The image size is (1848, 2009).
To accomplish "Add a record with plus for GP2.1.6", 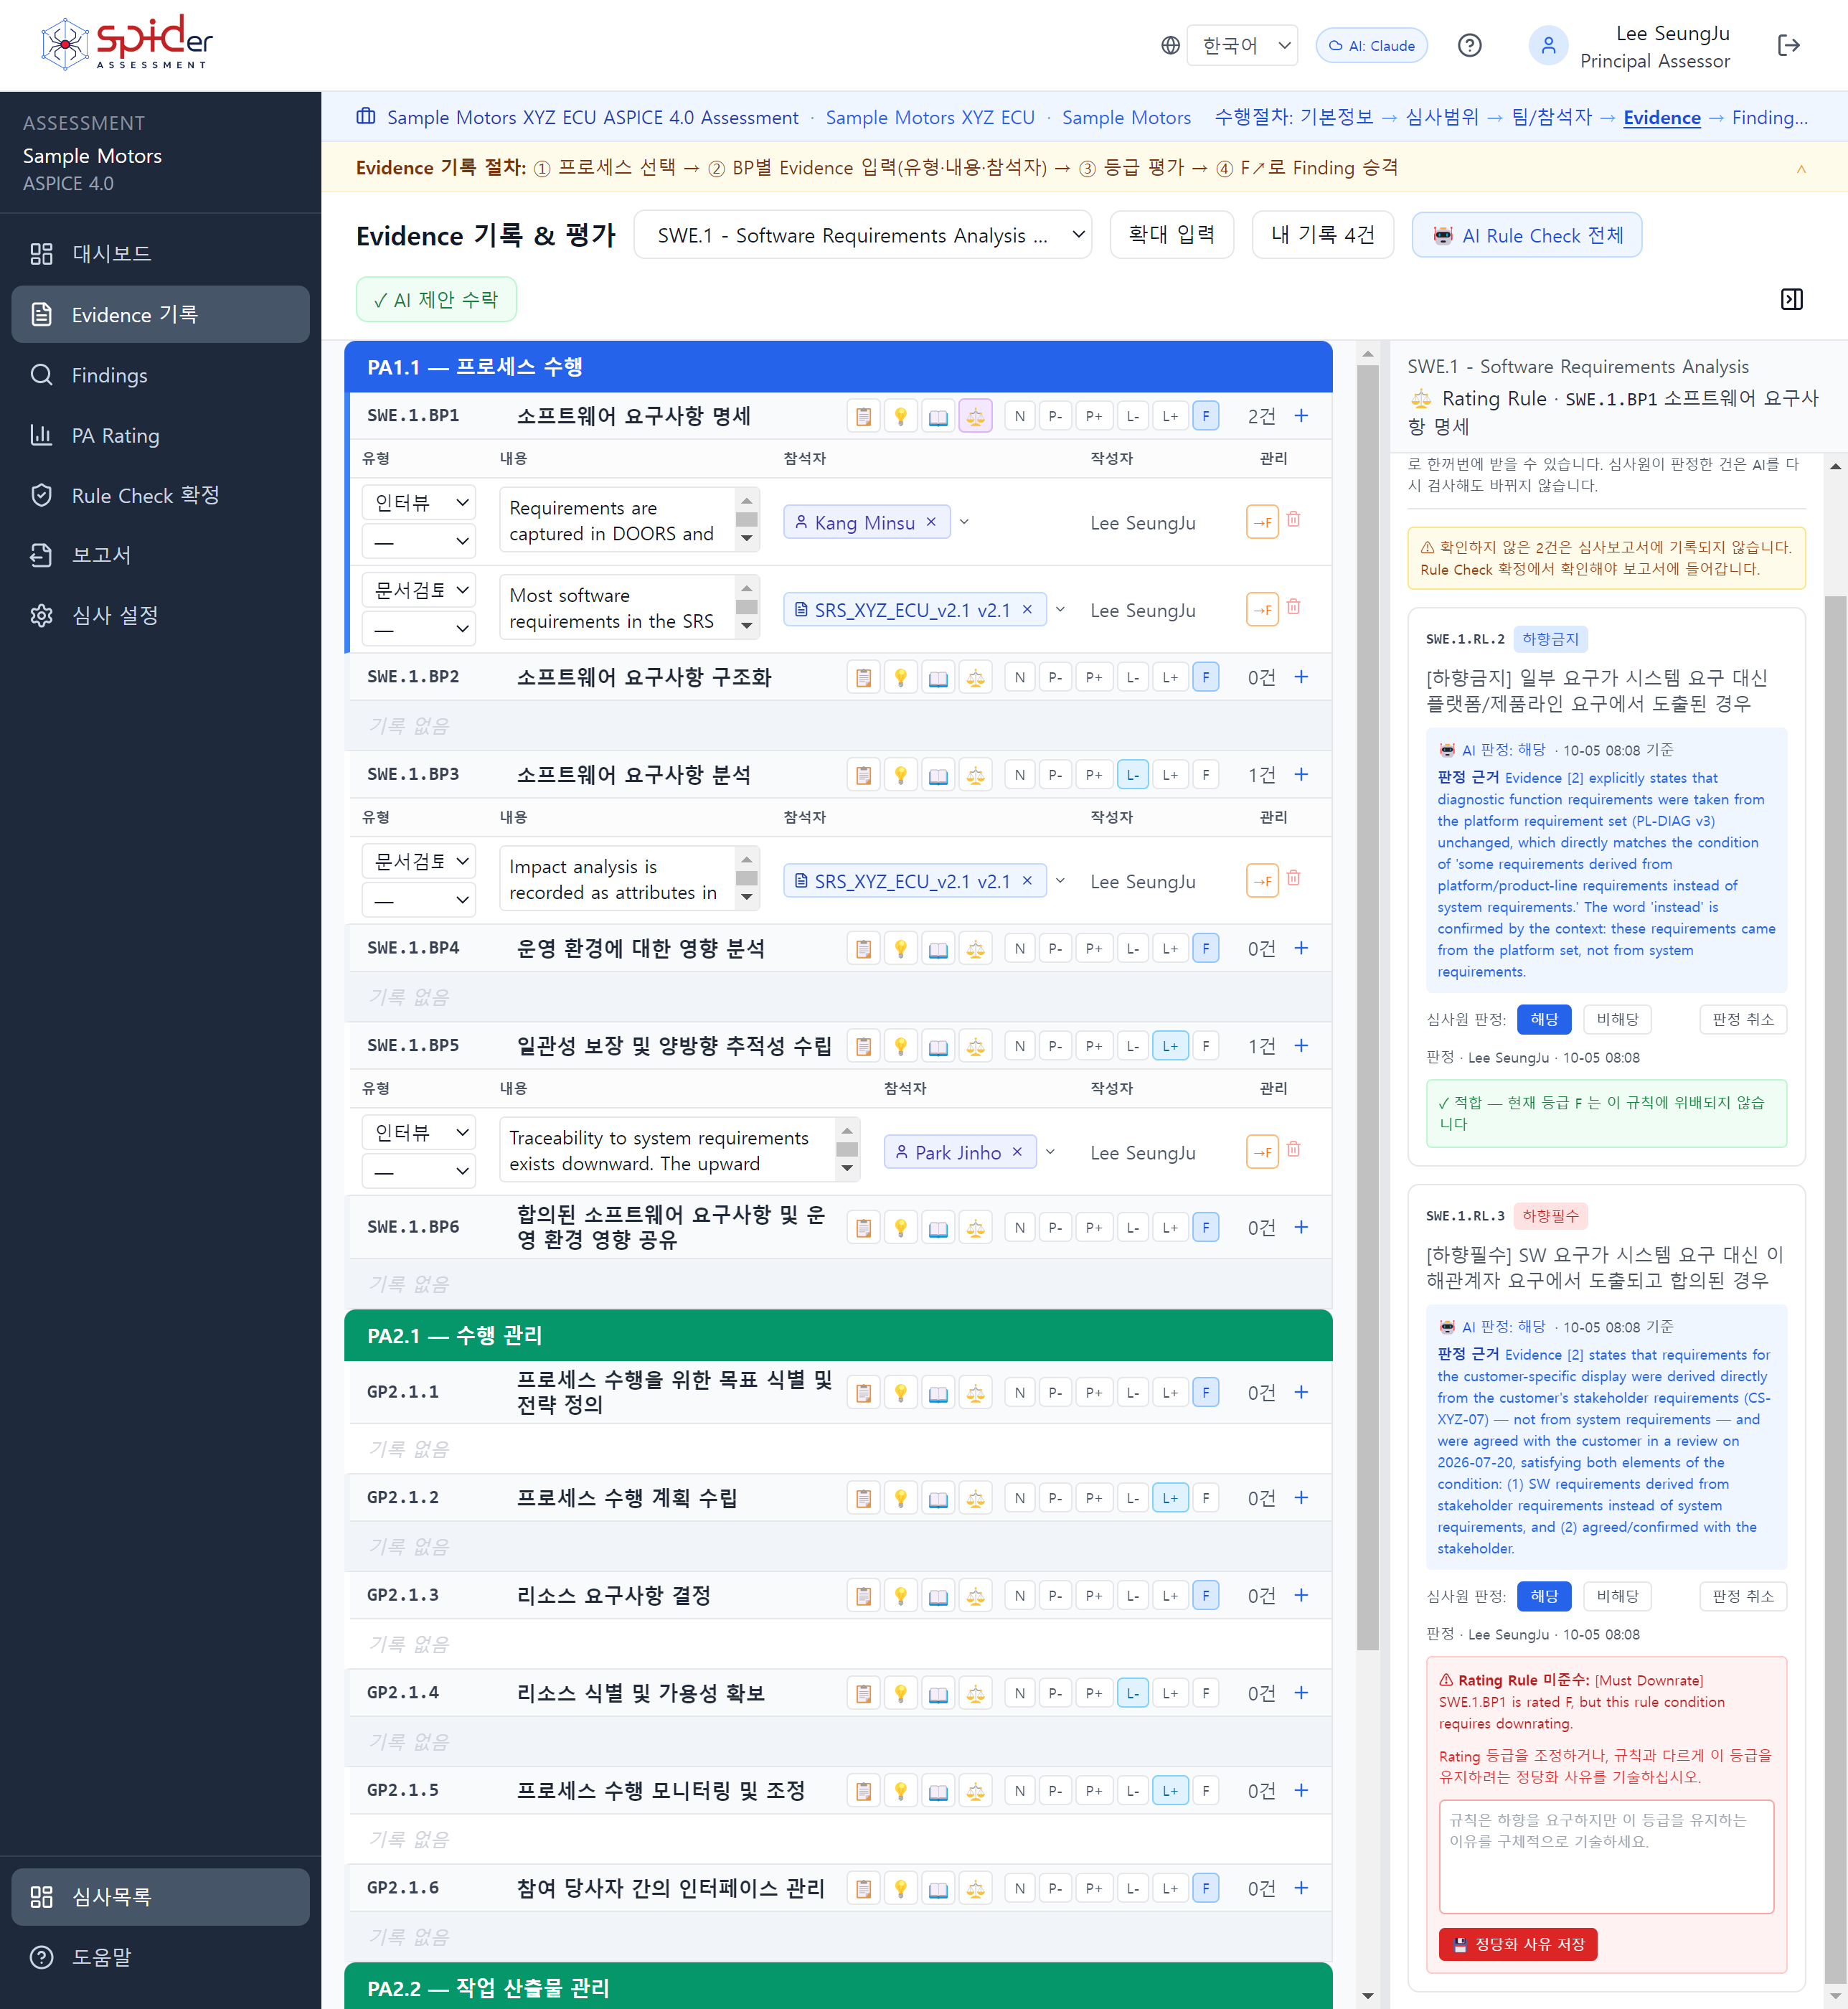I will [1301, 1888].
